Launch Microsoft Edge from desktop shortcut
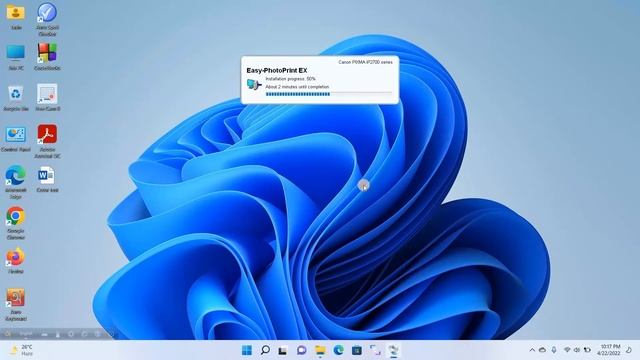The height and width of the screenshot is (360, 640). click(16, 182)
